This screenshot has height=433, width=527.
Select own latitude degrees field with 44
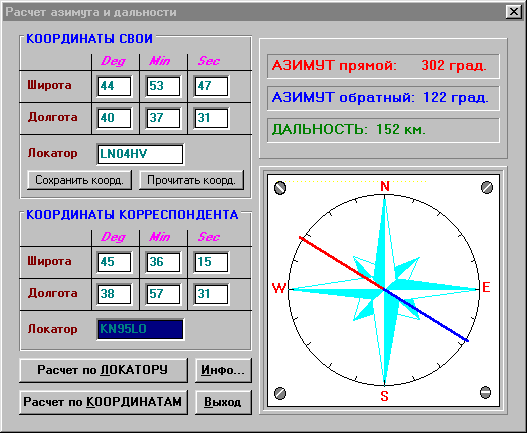tap(114, 86)
